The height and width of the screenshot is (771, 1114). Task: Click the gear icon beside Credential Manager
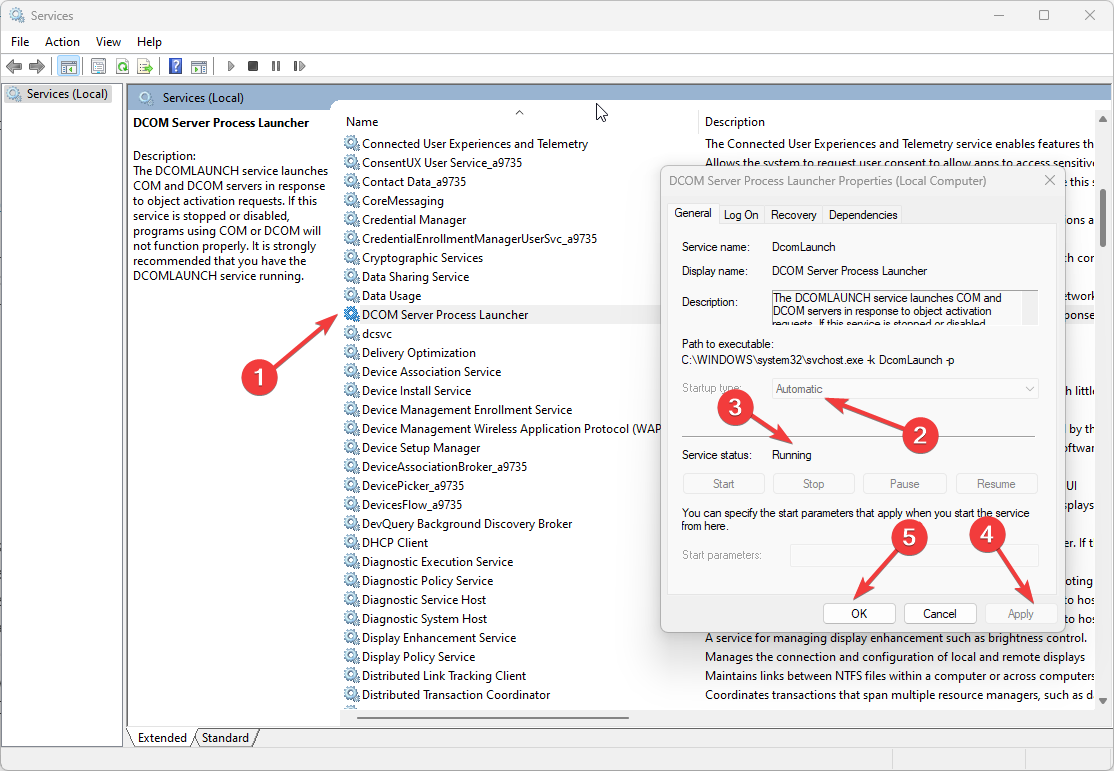[352, 220]
